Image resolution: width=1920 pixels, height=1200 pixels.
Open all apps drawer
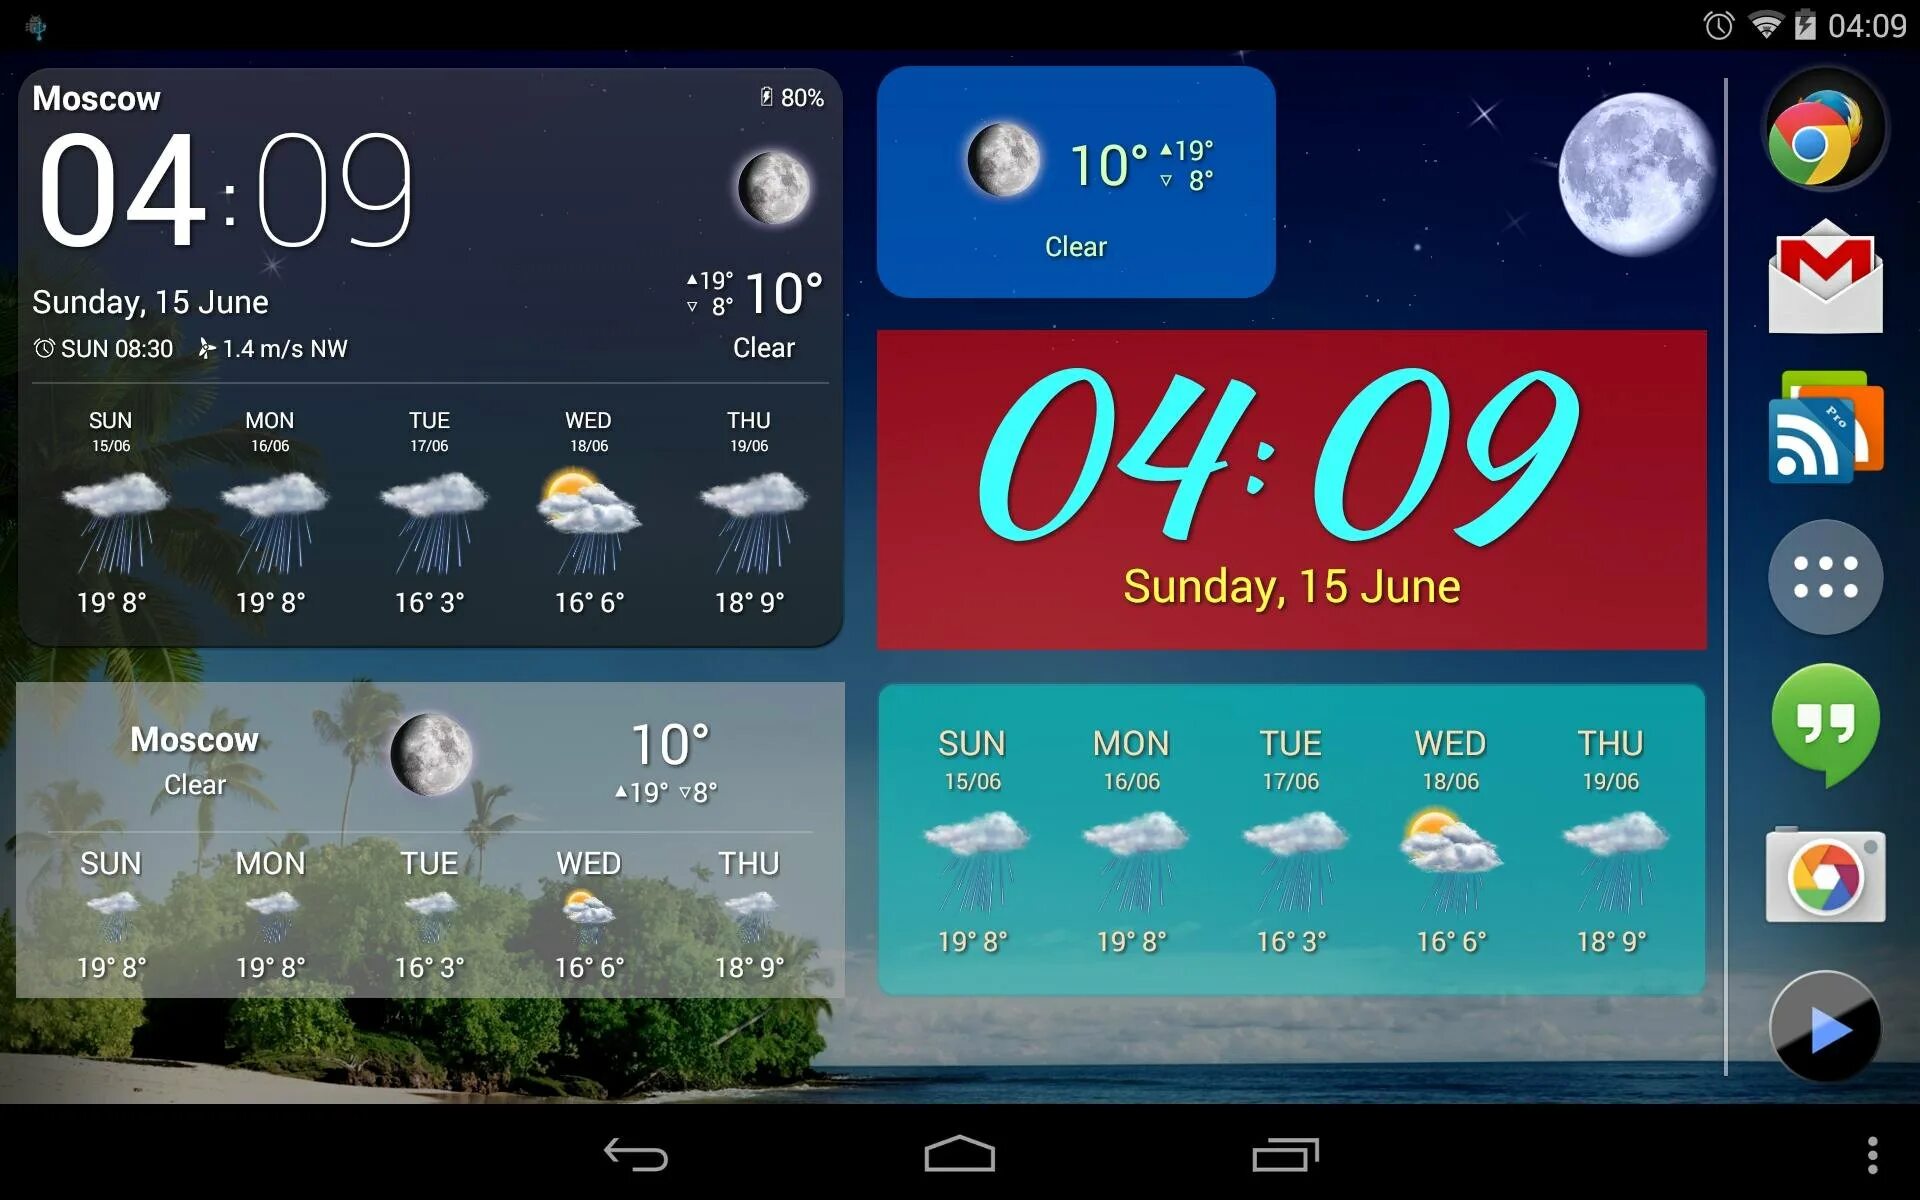coord(1827,568)
